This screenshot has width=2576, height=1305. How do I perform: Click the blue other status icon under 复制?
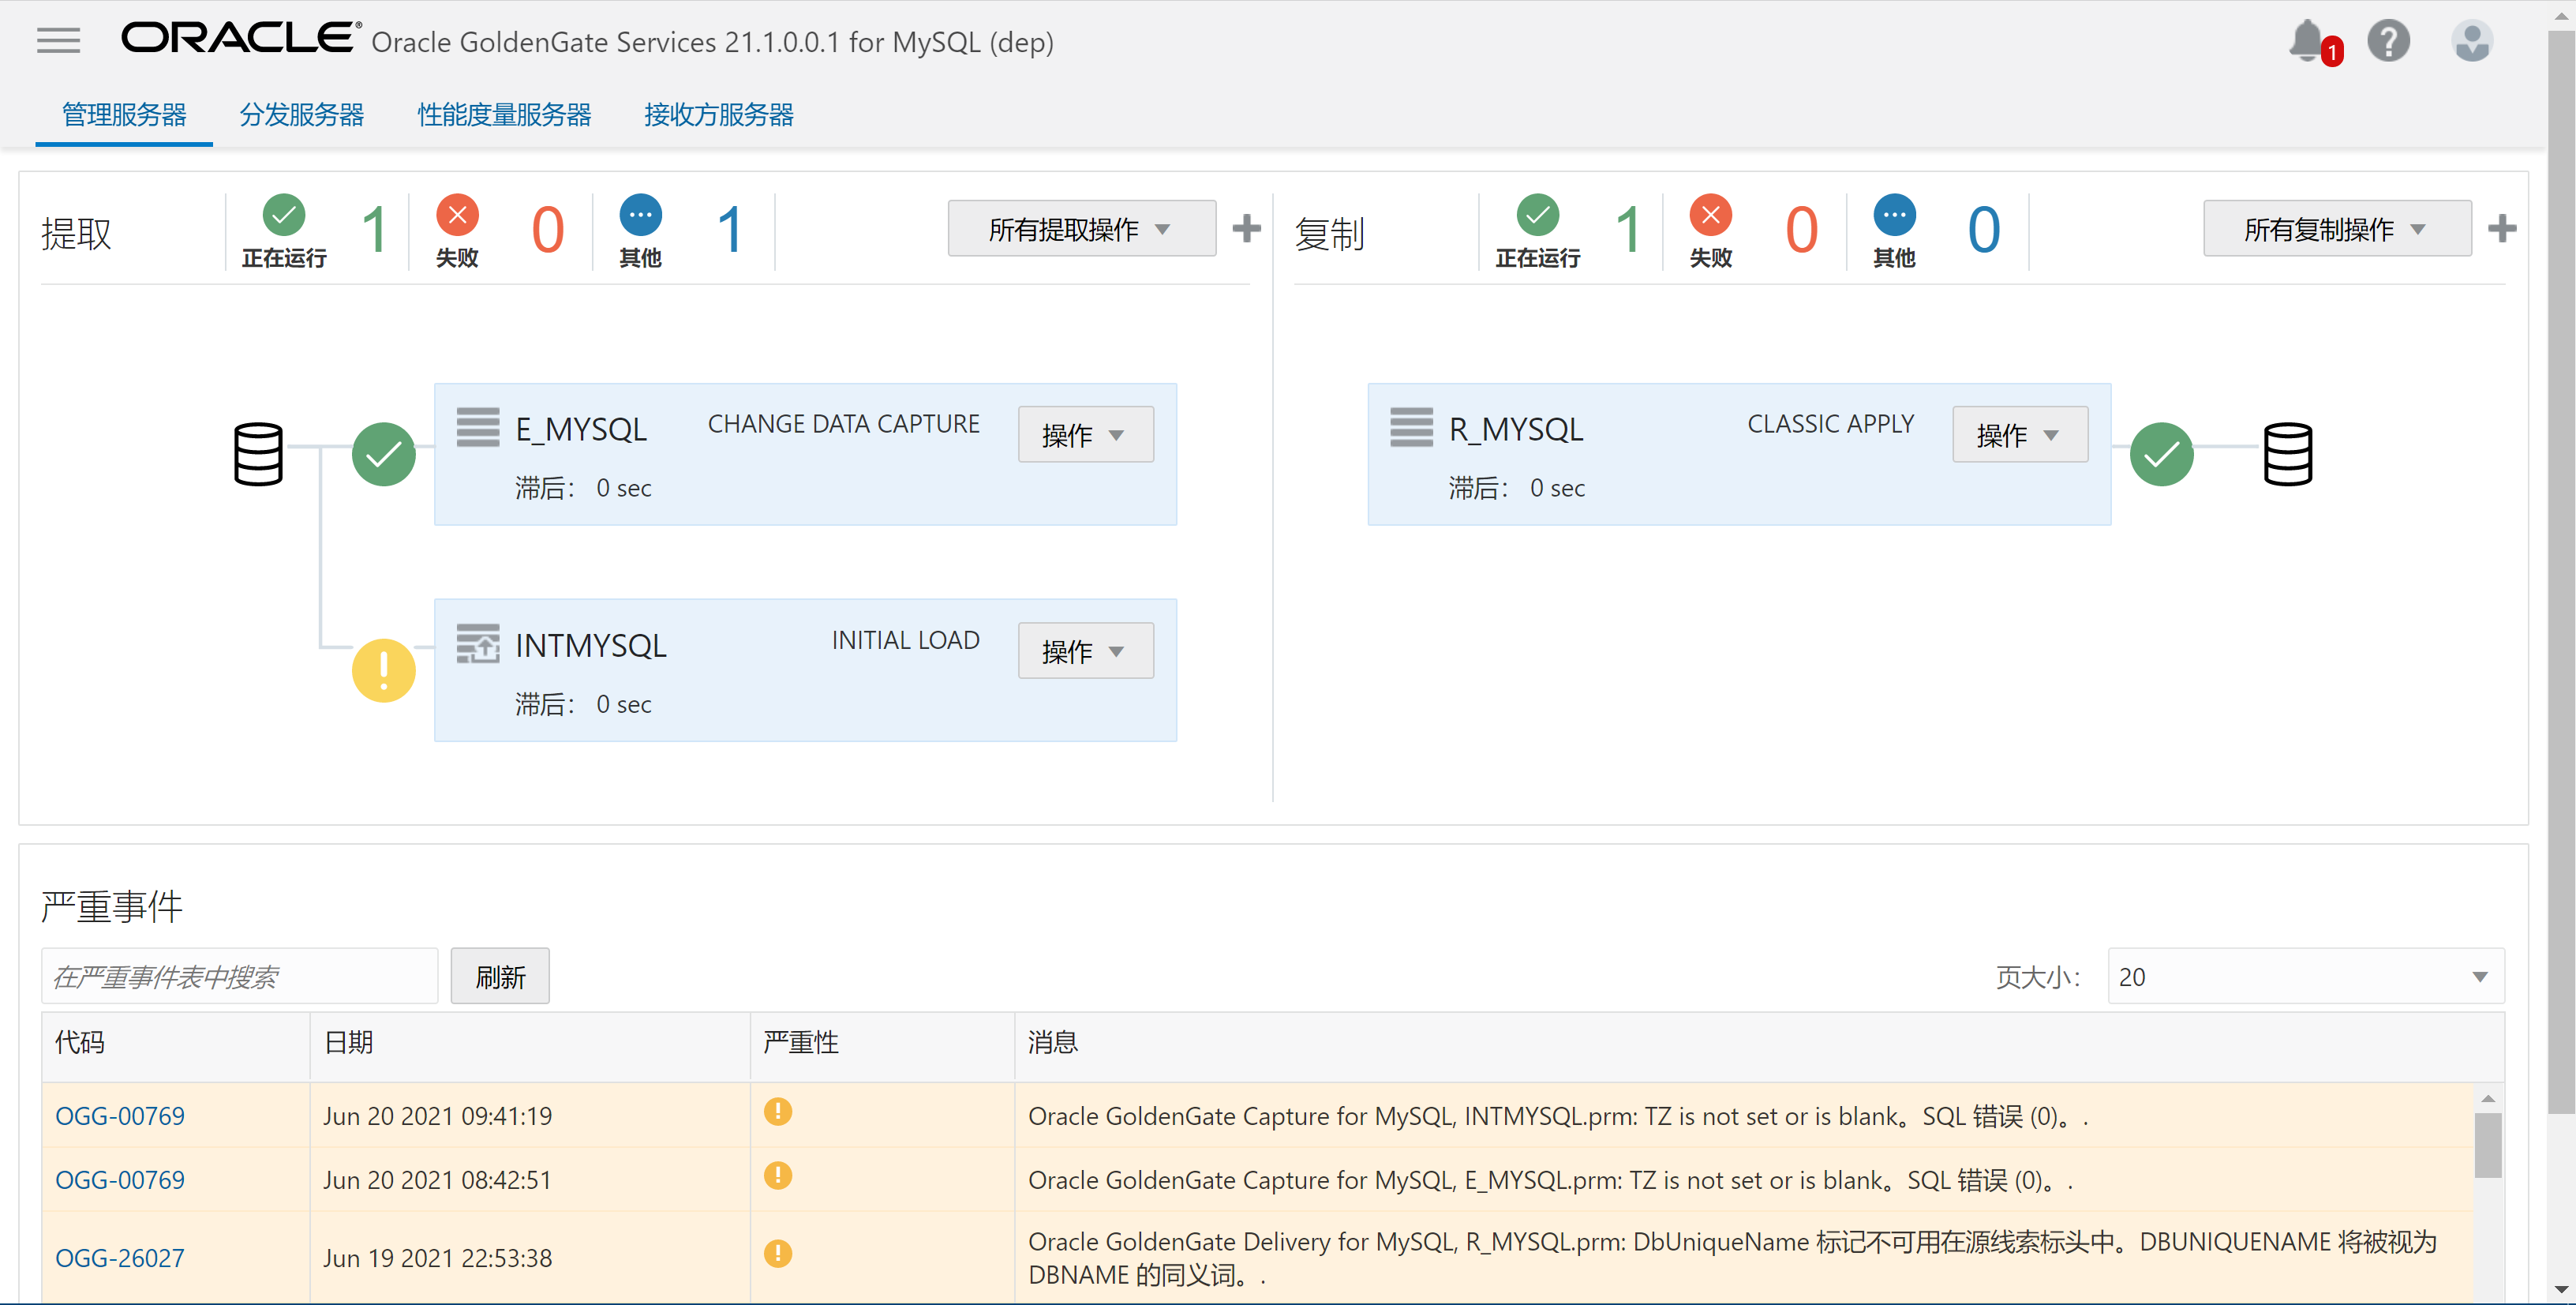pos(1894,214)
